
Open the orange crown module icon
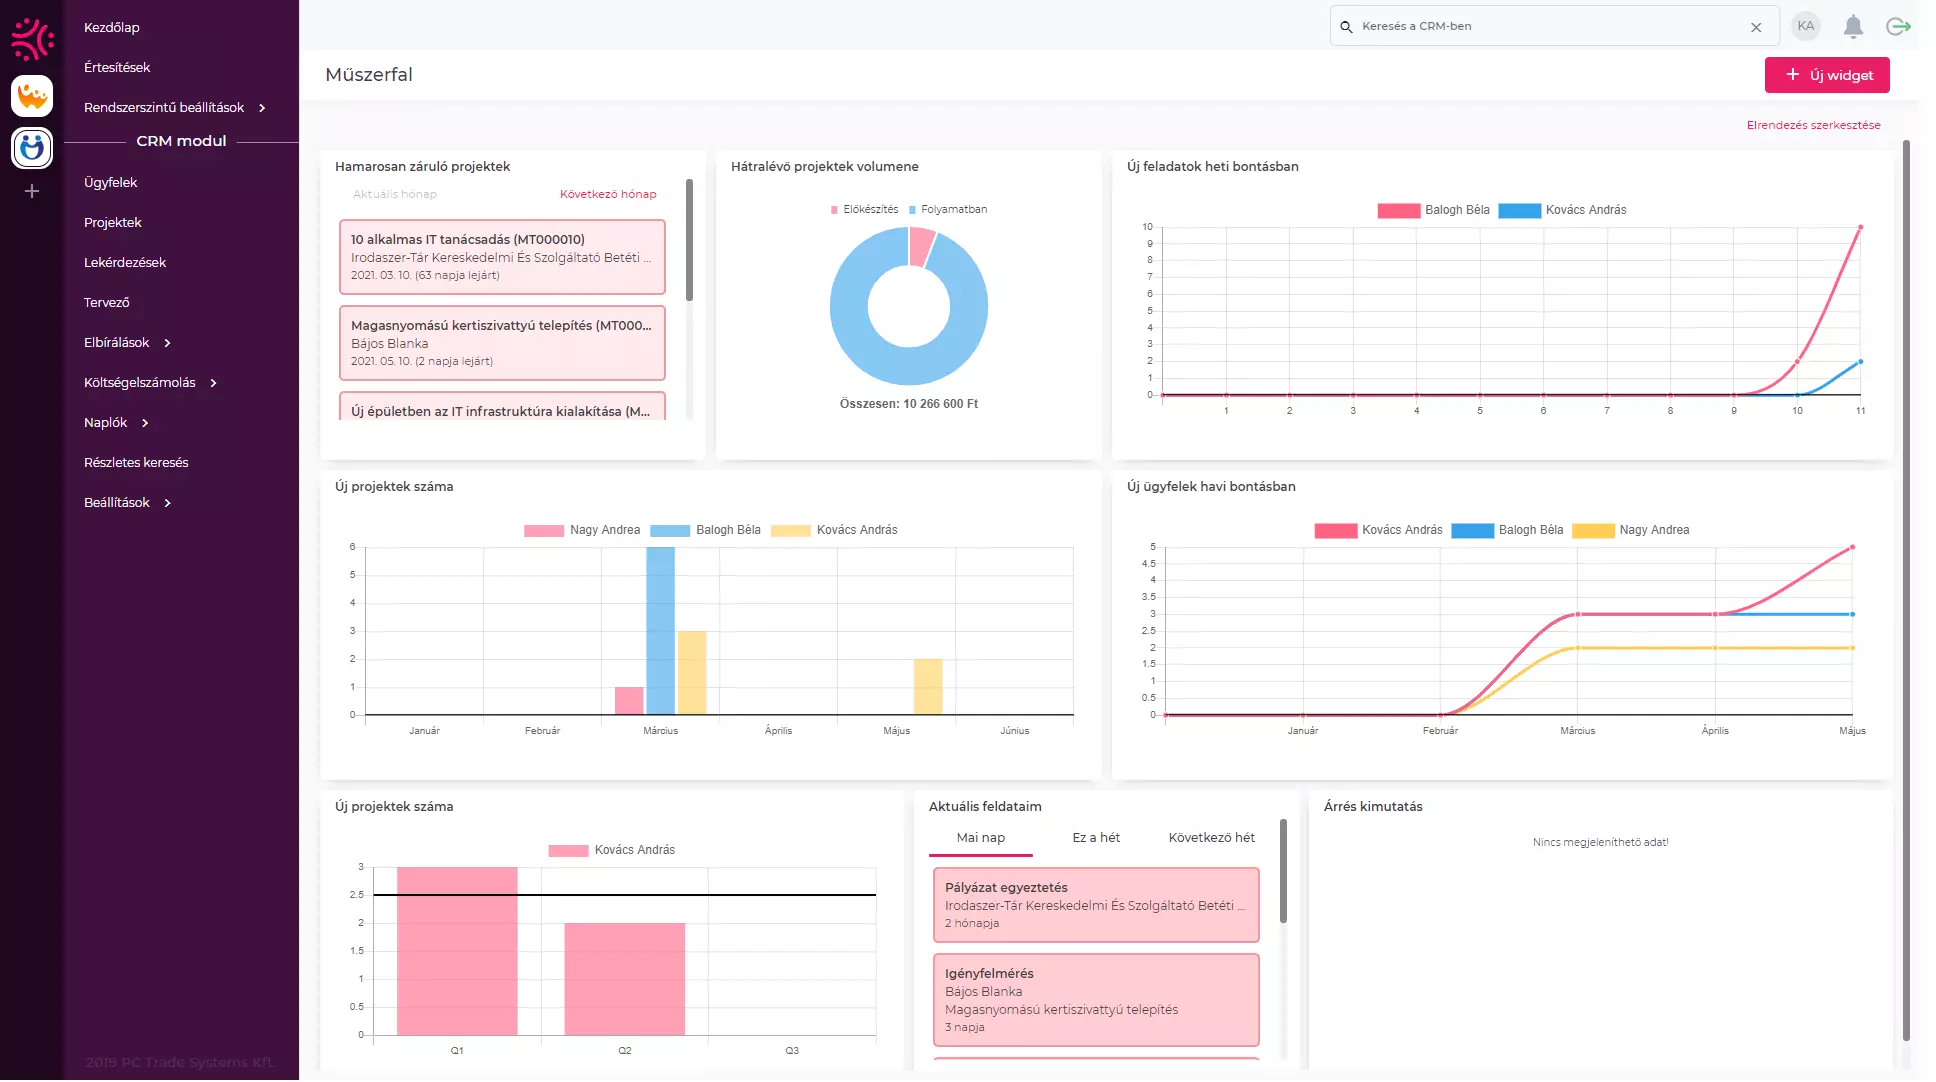pyautogui.click(x=32, y=97)
